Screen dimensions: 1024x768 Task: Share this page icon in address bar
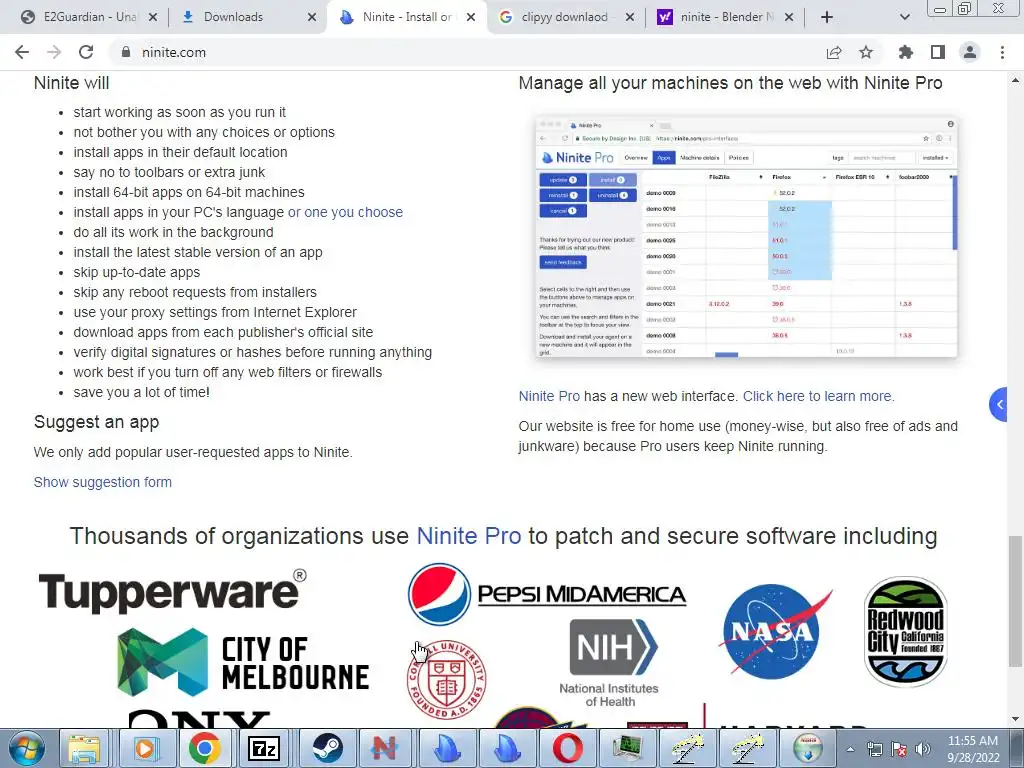tap(834, 52)
